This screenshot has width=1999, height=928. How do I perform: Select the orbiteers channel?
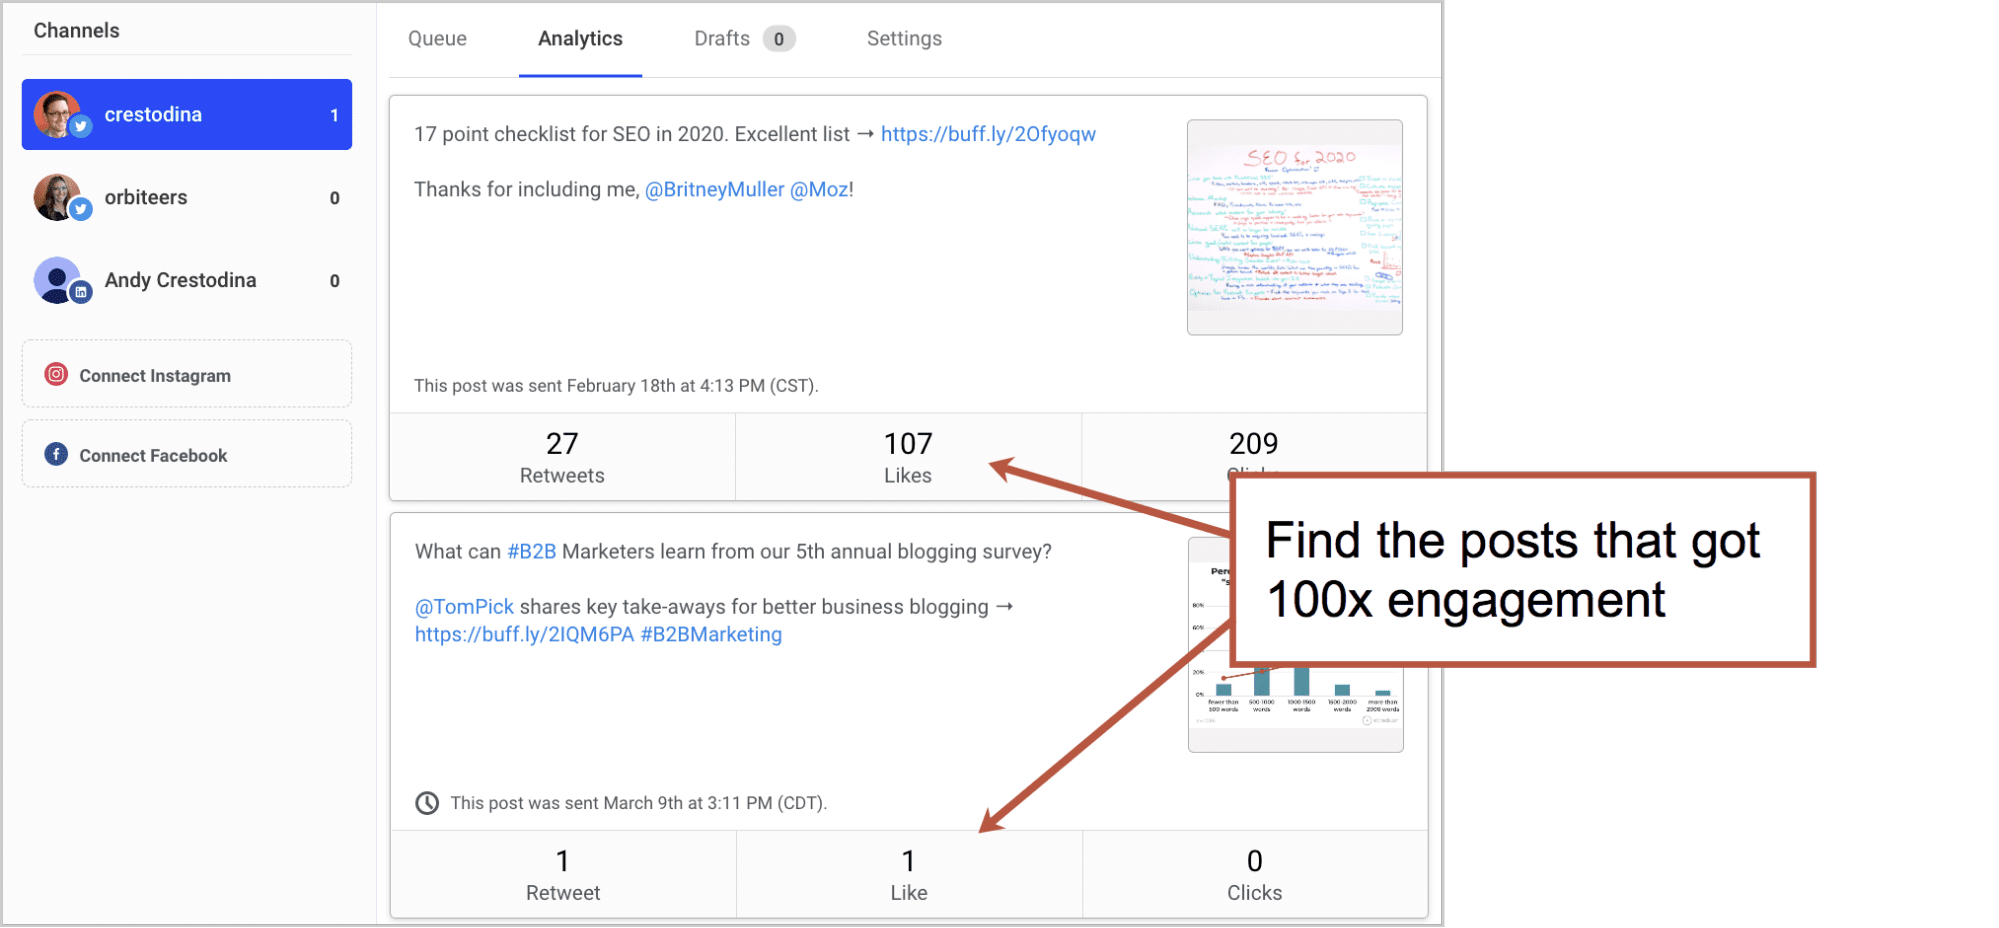pyautogui.click(x=187, y=197)
